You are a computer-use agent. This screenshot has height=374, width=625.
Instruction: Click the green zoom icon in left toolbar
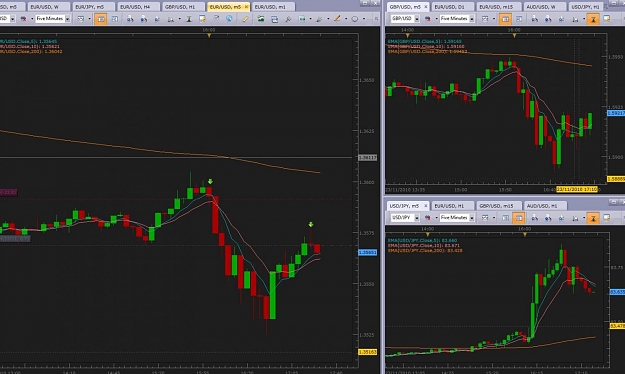302,19
